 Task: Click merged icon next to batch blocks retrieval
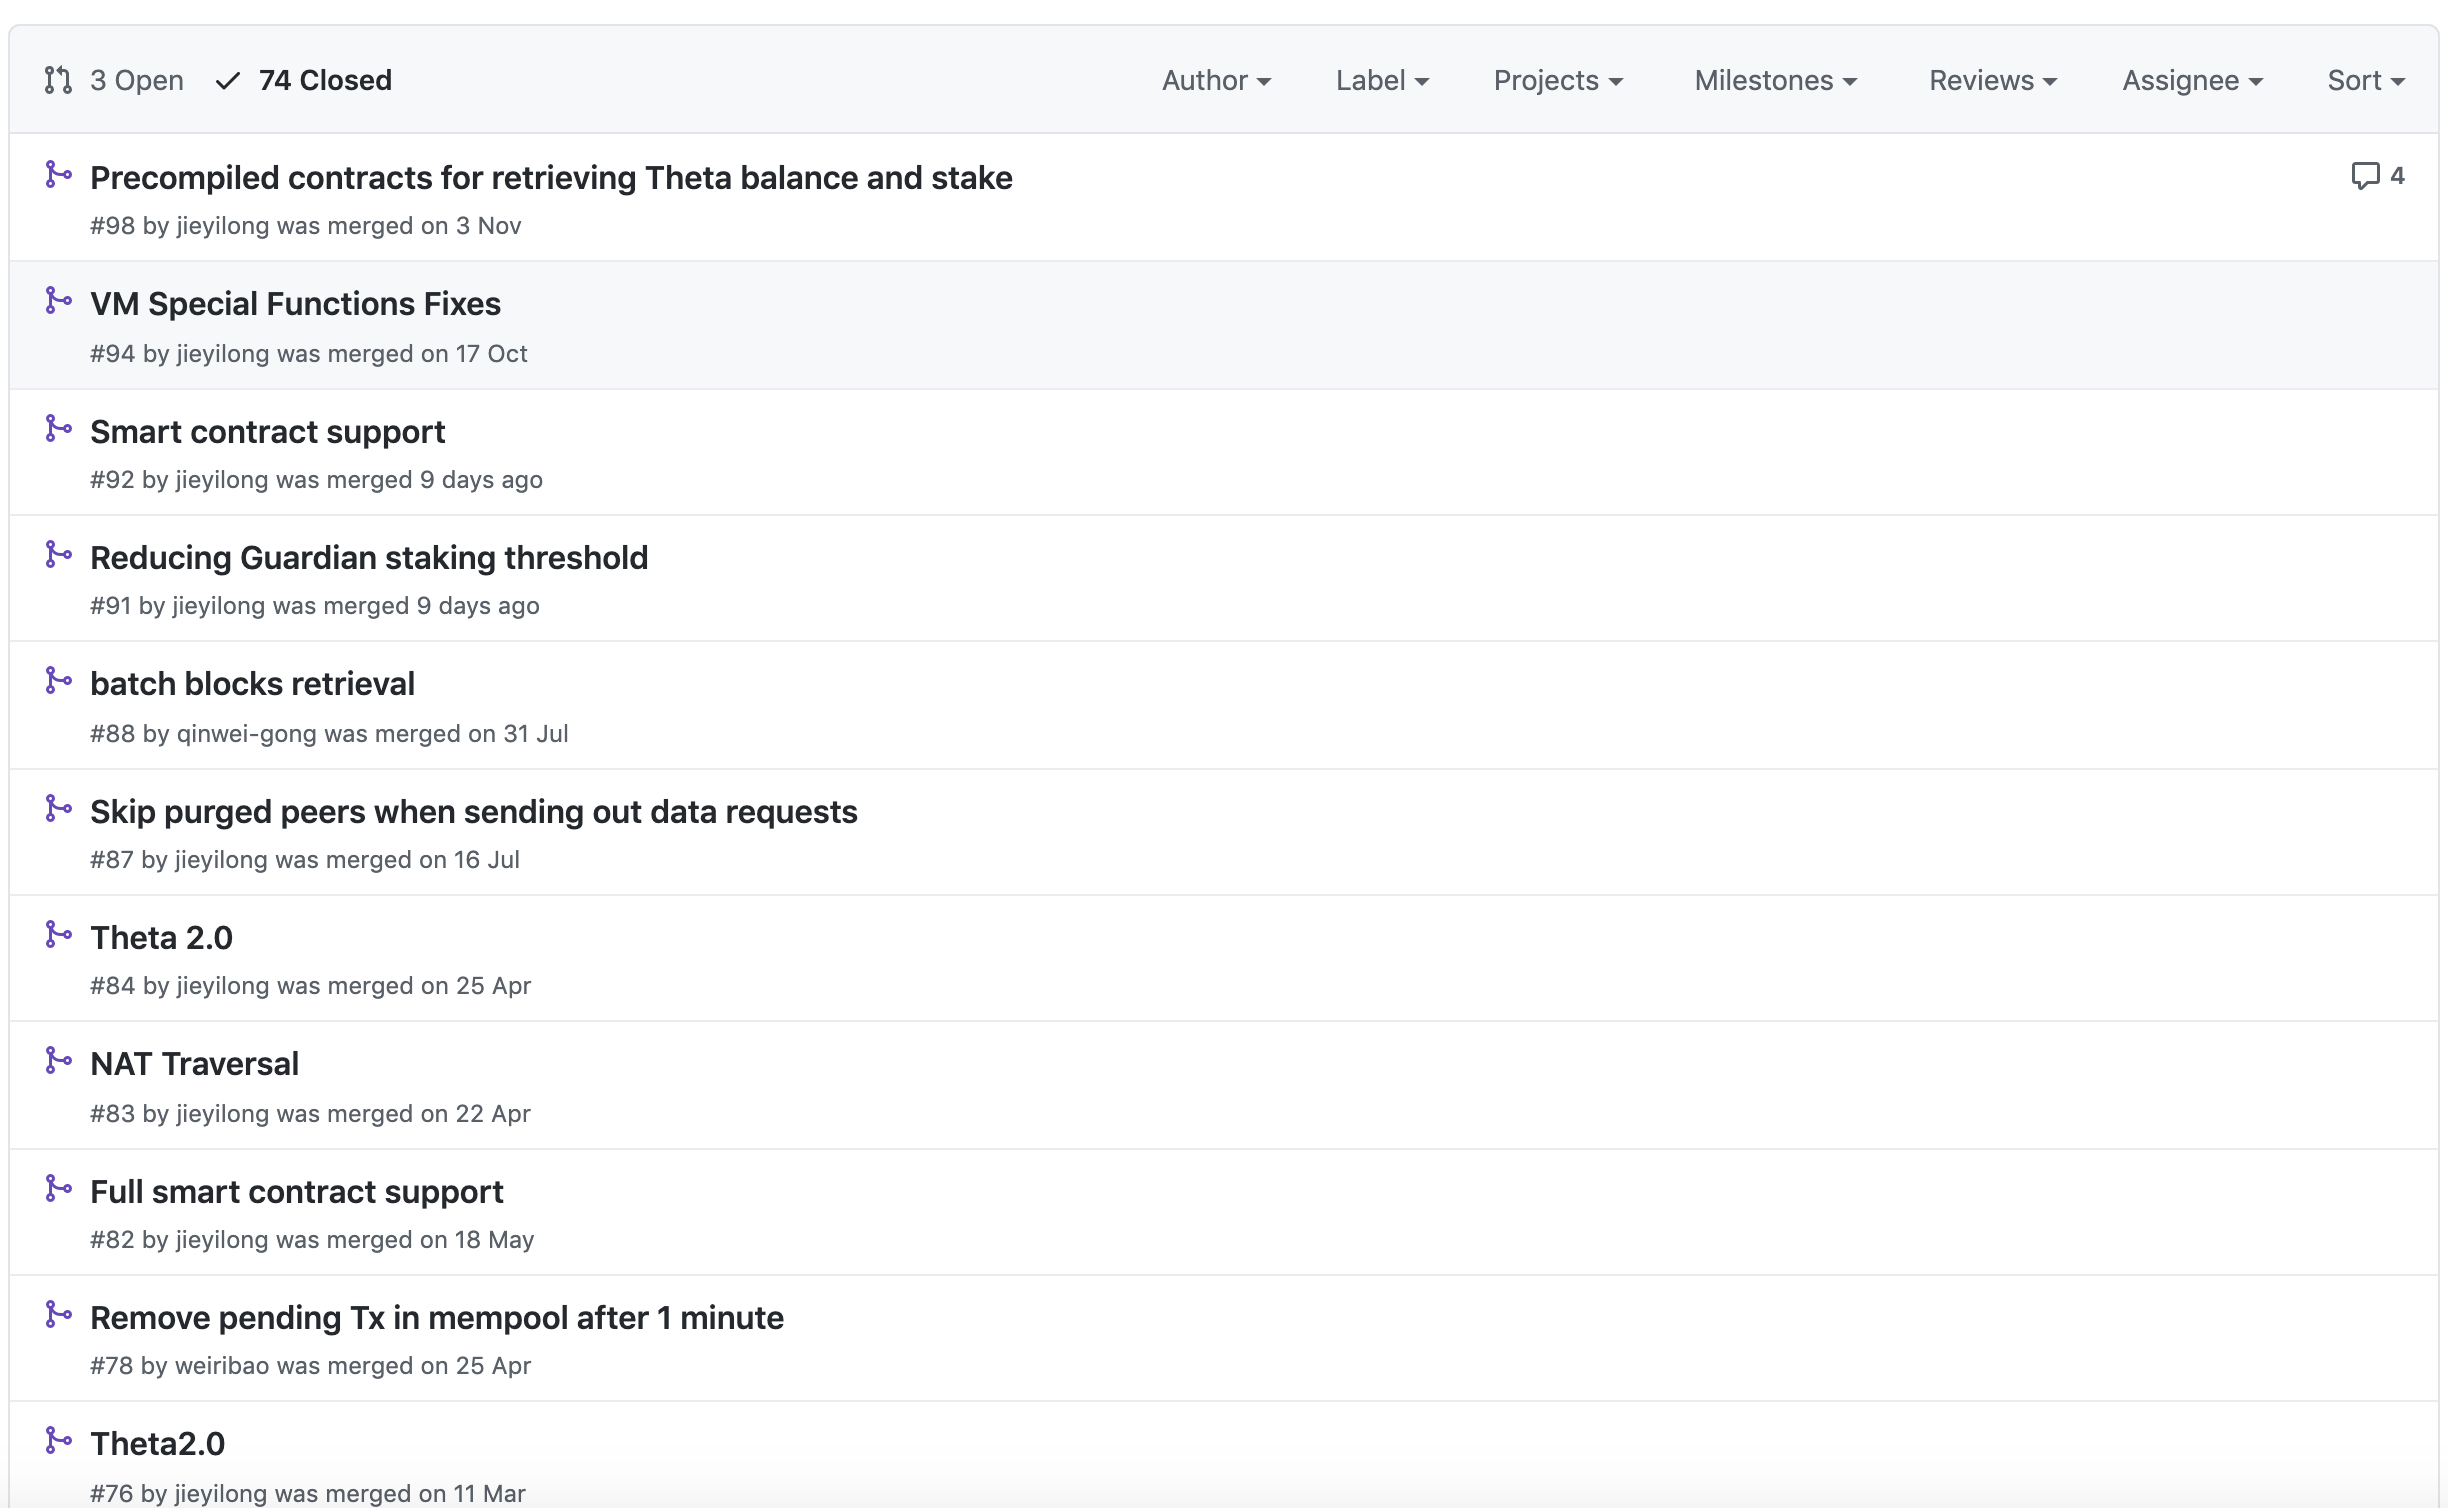click(58, 681)
